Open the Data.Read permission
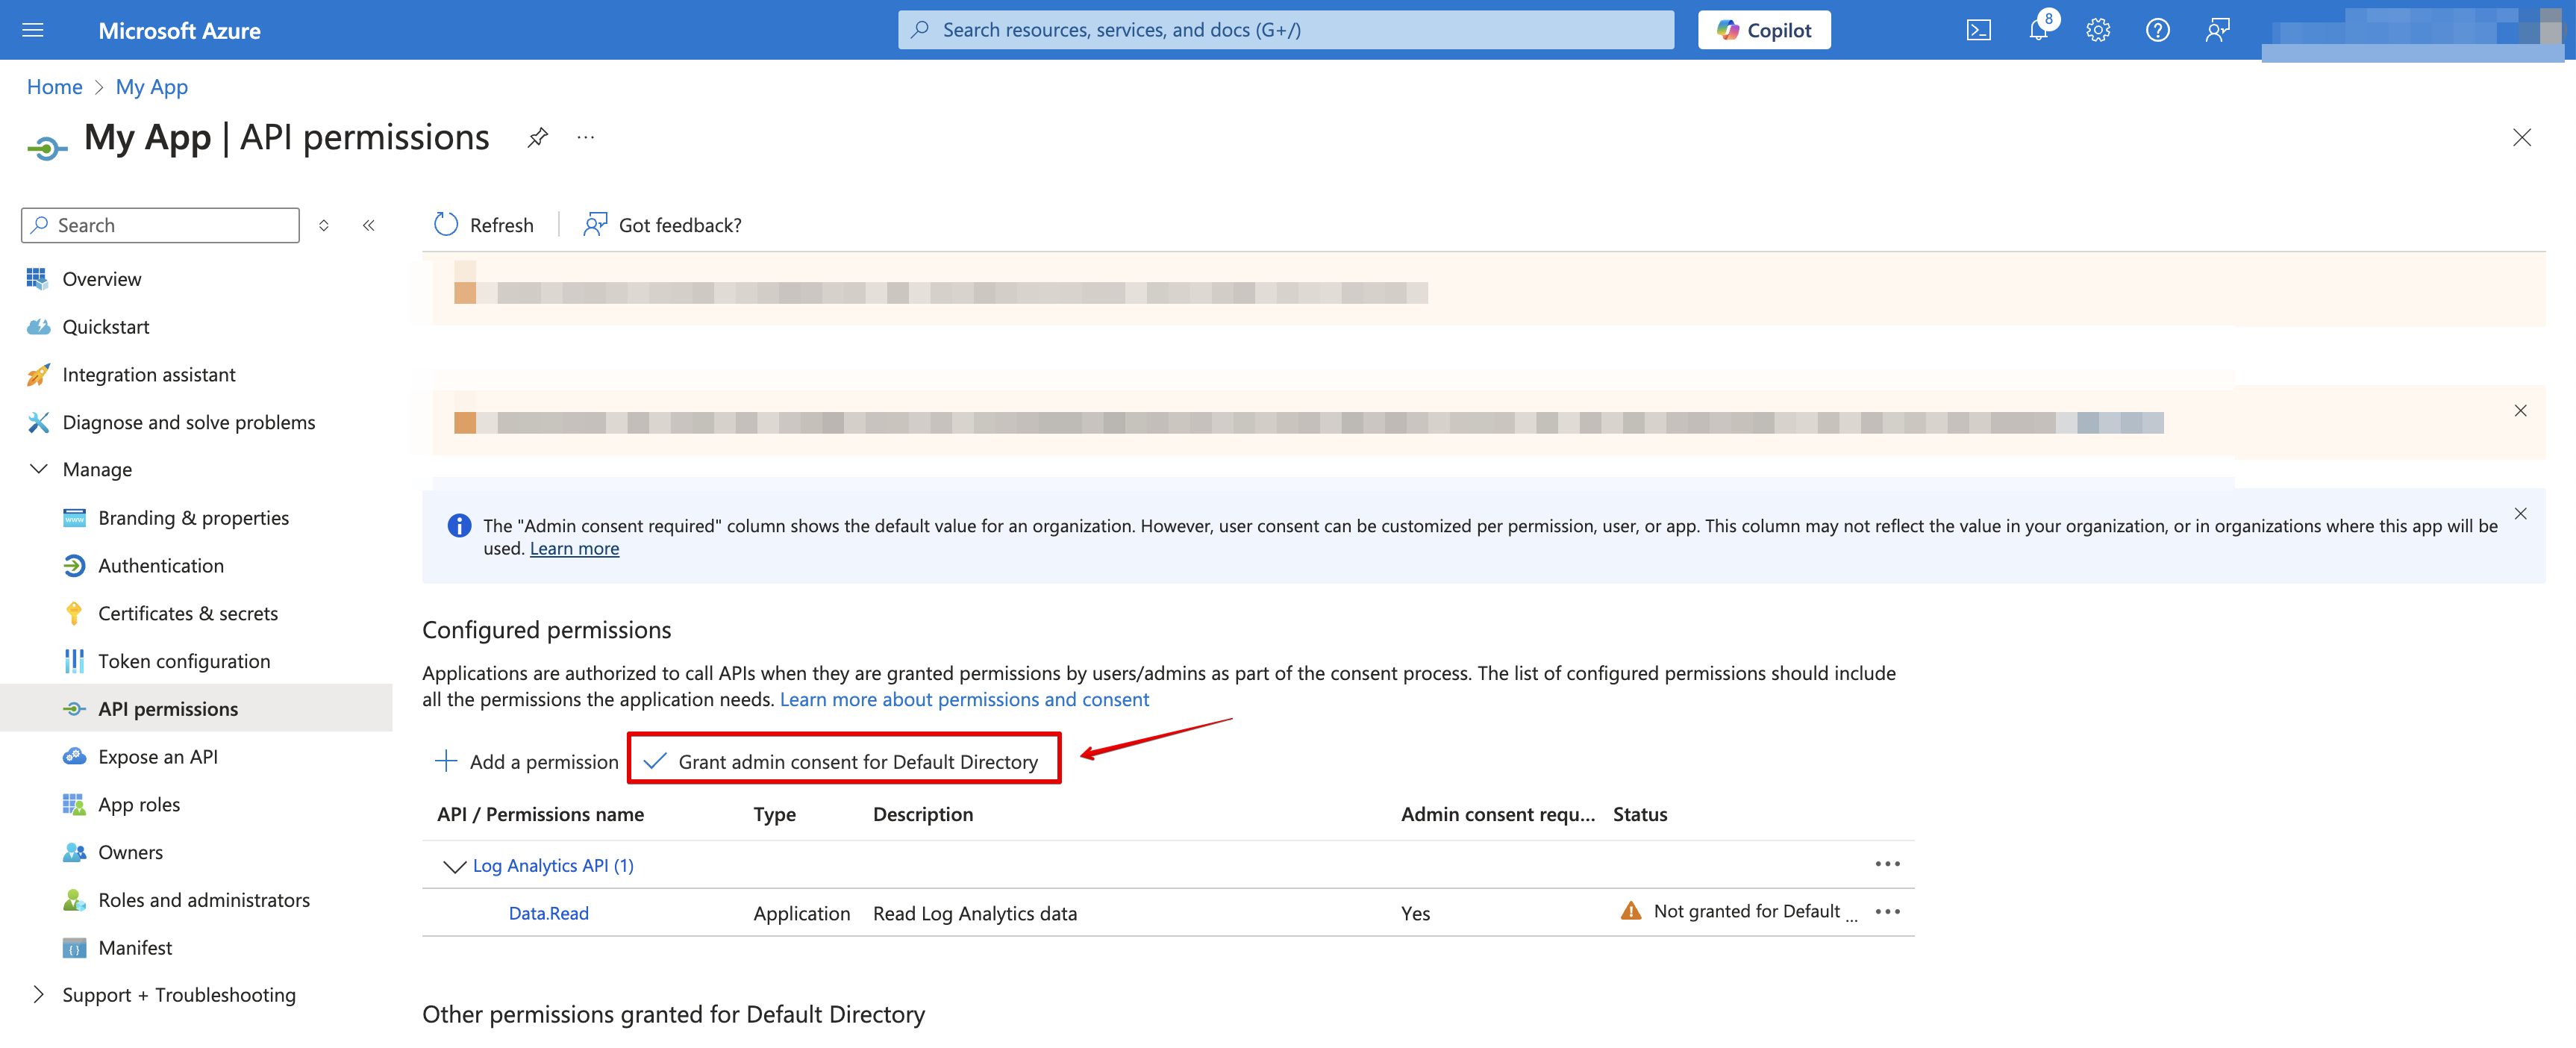This screenshot has height=1048, width=2576. point(548,914)
